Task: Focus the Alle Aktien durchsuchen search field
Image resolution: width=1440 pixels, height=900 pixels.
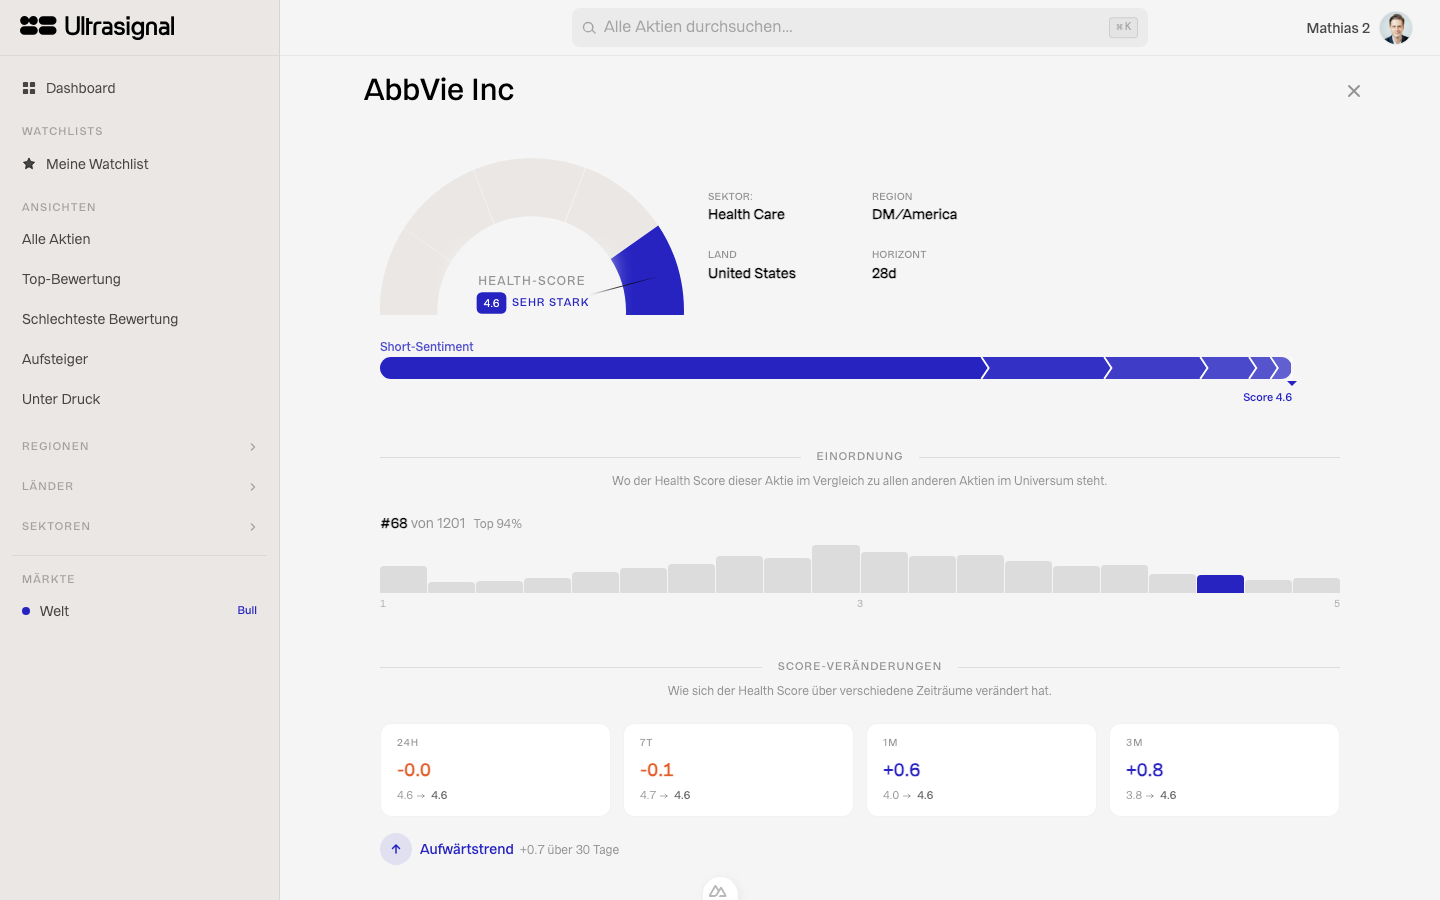Action: (x=860, y=28)
